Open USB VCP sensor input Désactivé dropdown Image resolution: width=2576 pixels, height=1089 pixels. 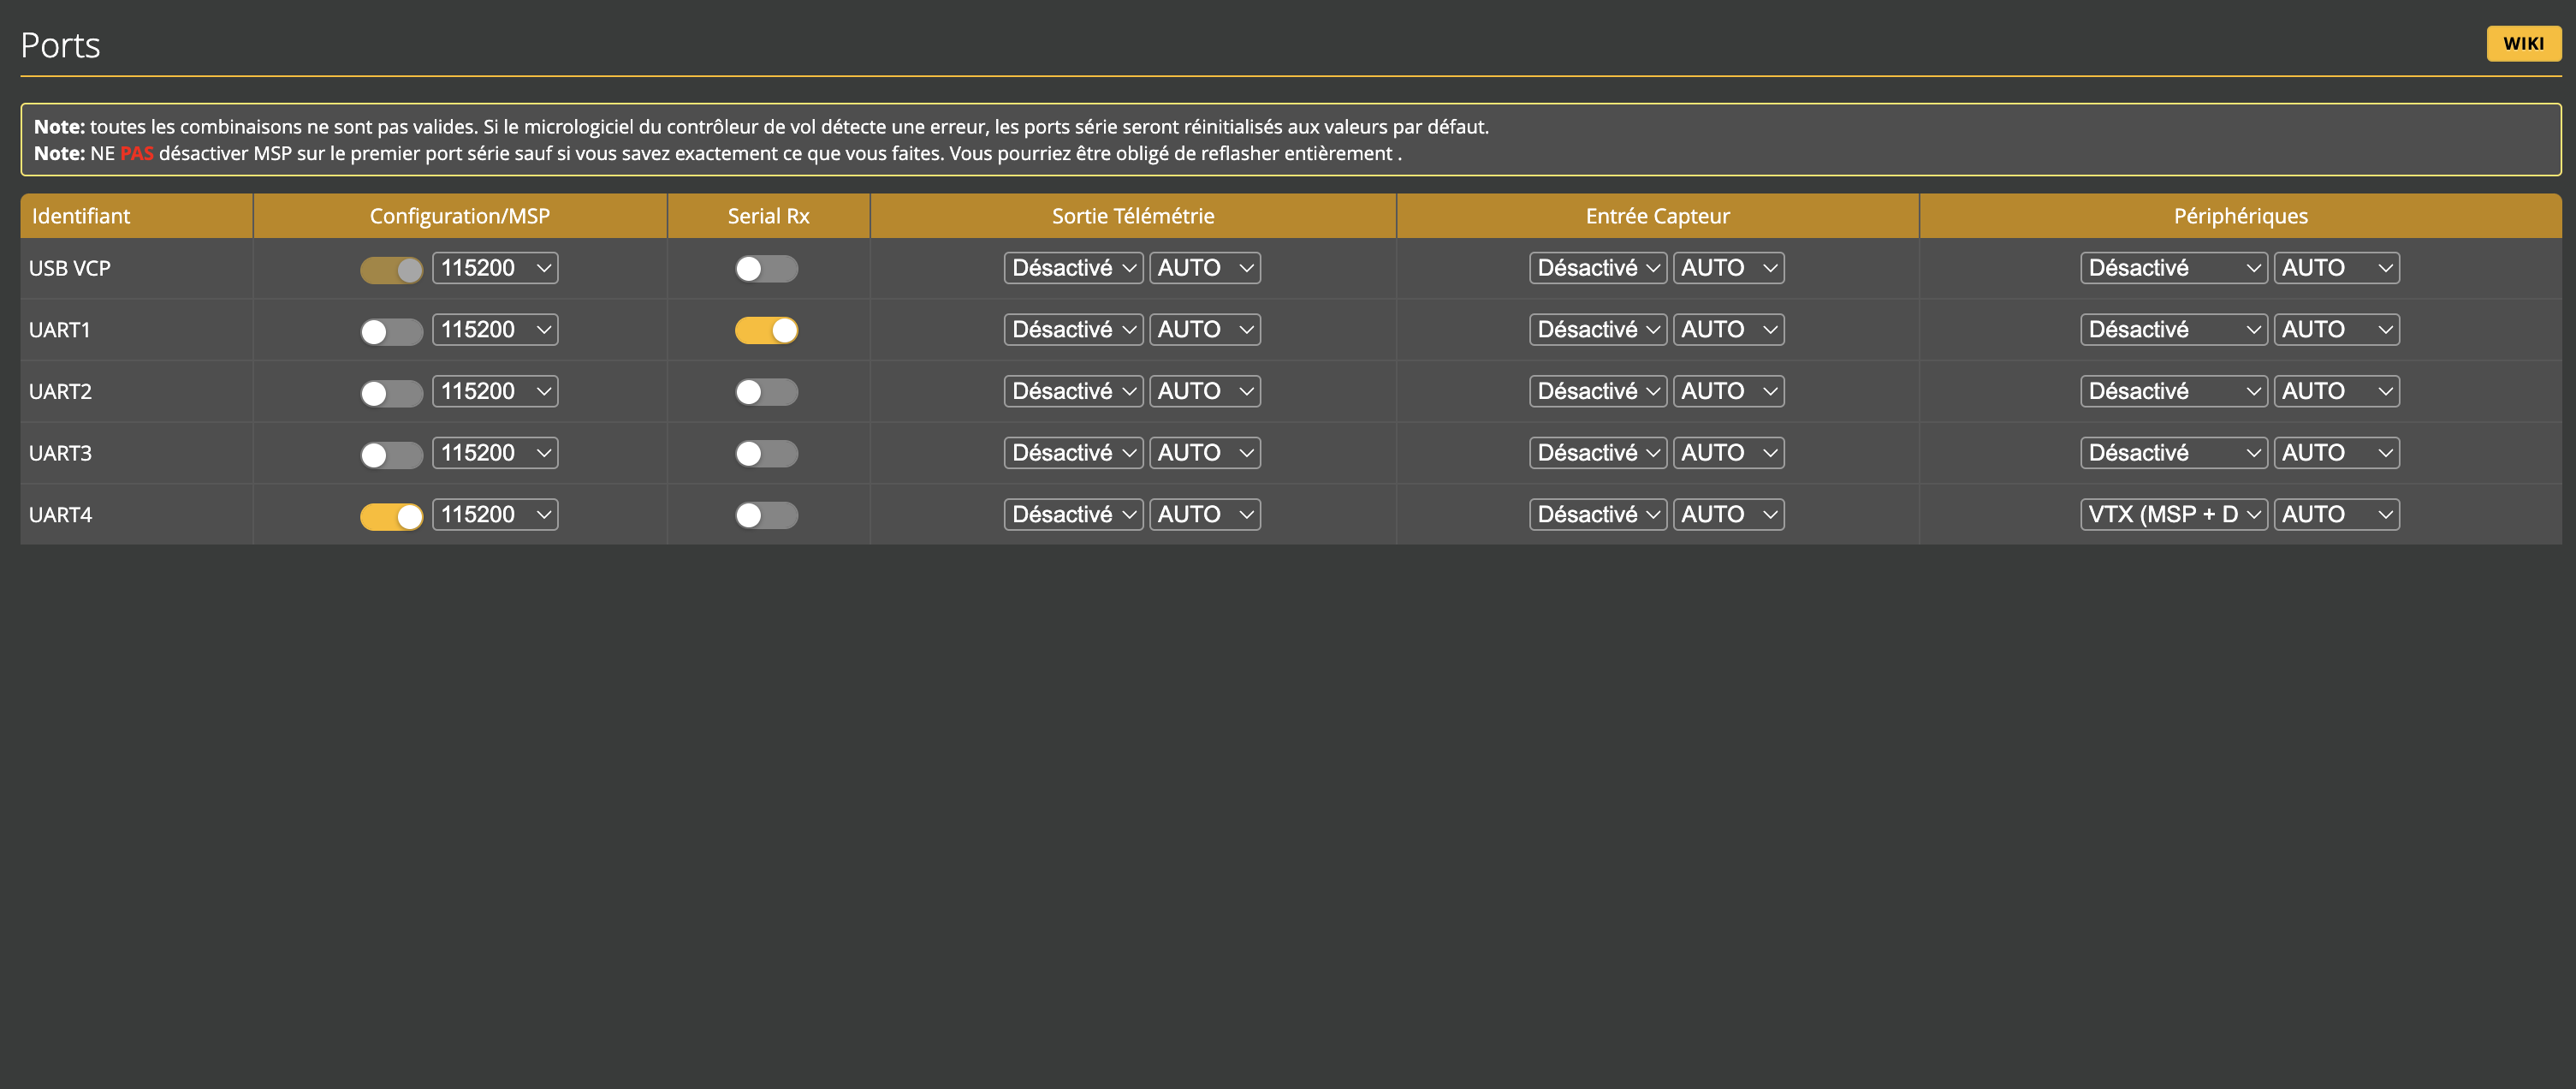click(1597, 268)
